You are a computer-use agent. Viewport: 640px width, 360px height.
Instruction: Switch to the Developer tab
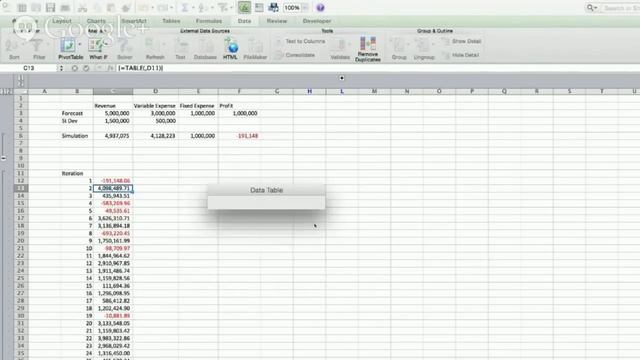(x=317, y=21)
